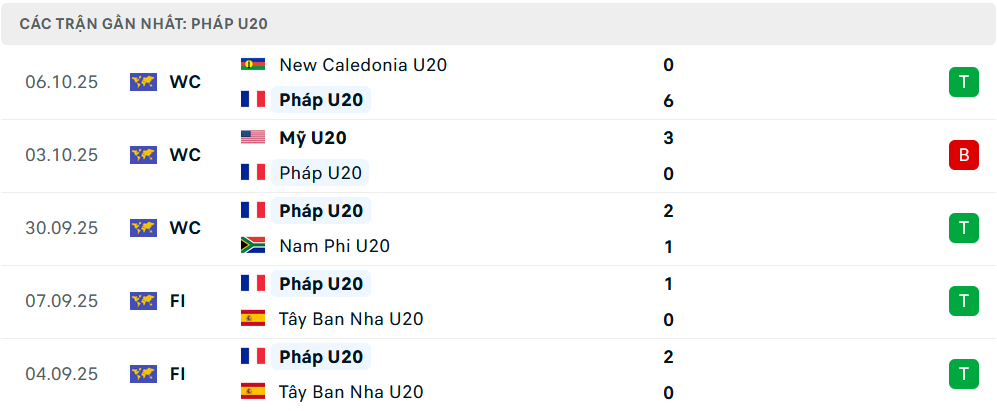The image size is (997, 411).
Task: Open the Nam Phi U20 team link
Action: click(334, 246)
